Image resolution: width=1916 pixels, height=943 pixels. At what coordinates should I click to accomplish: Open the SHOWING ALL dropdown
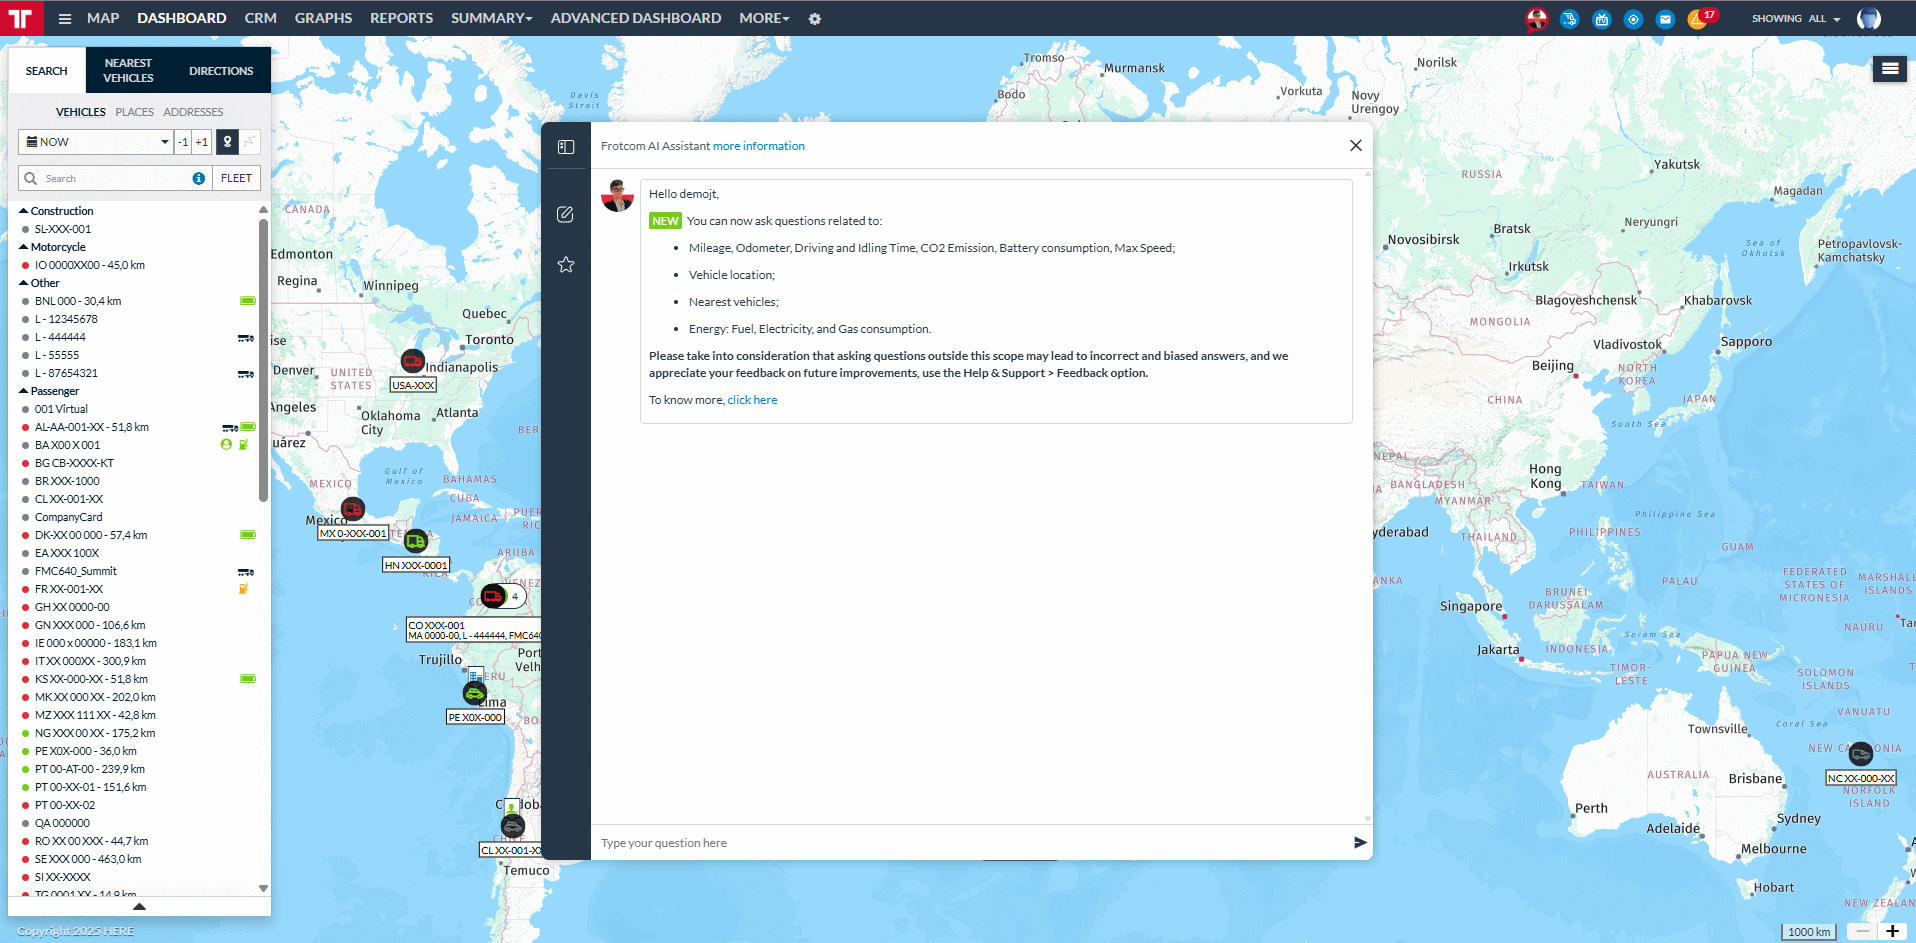pos(1796,19)
